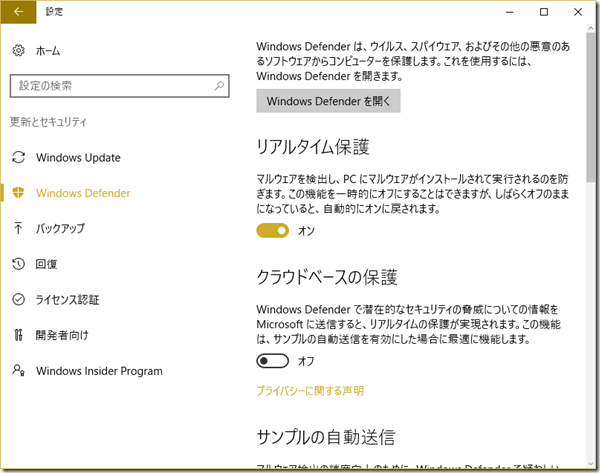The image size is (600, 473).
Task: Click the Windows Update sync icon
Action: (18, 157)
